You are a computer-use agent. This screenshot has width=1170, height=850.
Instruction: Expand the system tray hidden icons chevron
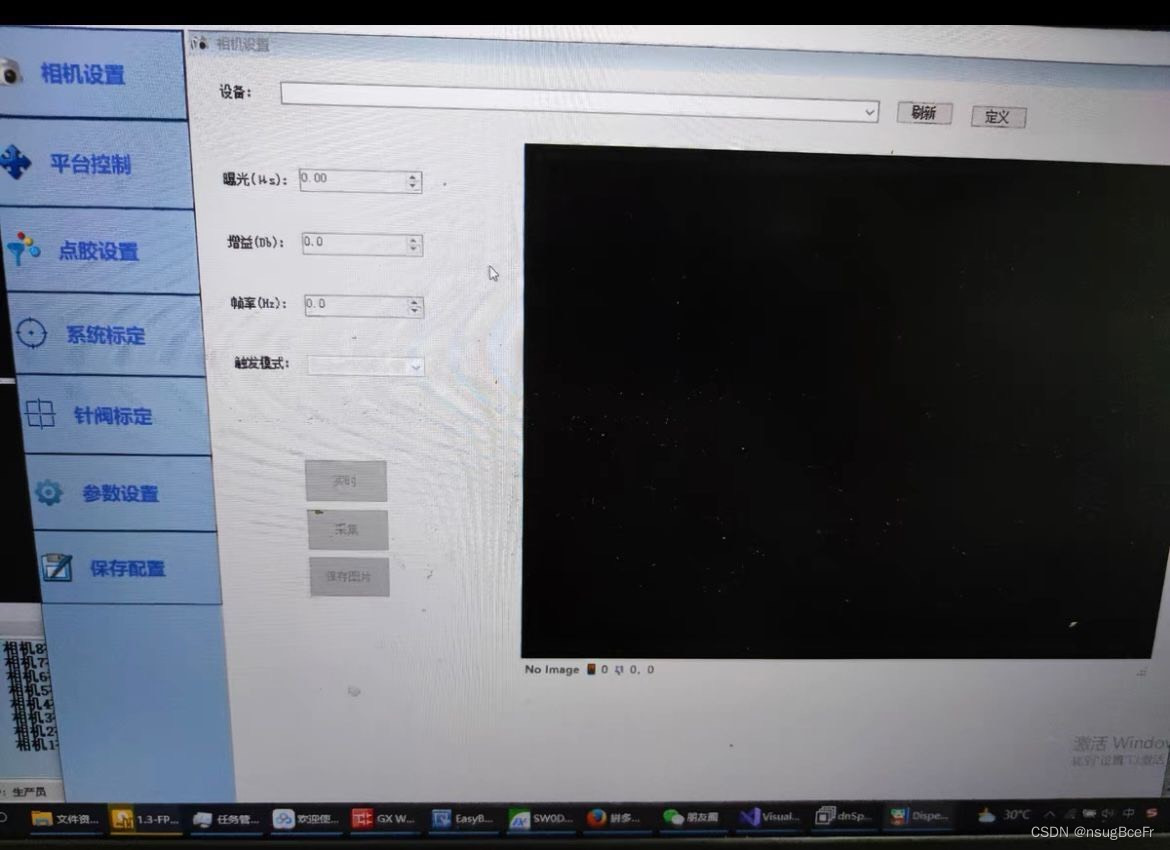(x=1051, y=813)
